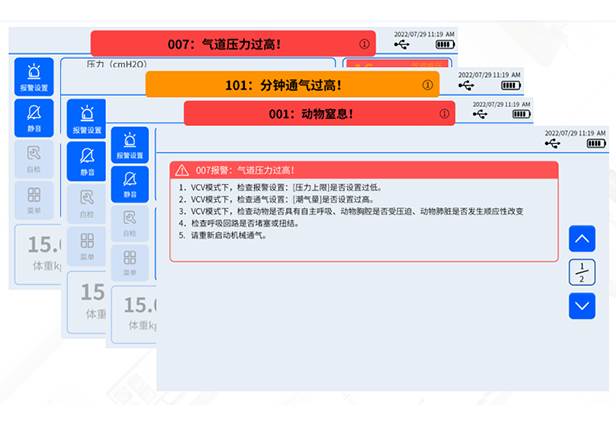Image resolution: width=616 pixels, height=424 pixels.
Task: Click the warning triangle in 007报警 header
Action: point(181,170)
